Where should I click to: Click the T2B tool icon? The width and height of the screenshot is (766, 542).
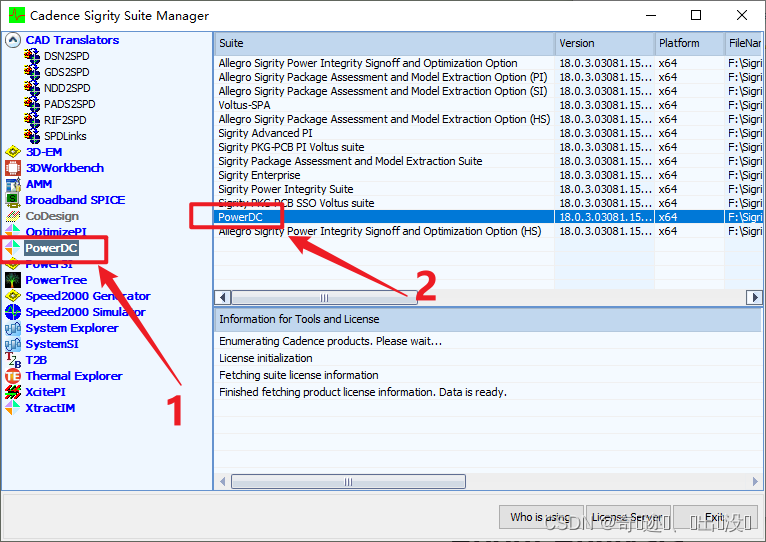[x=13, y=360]
